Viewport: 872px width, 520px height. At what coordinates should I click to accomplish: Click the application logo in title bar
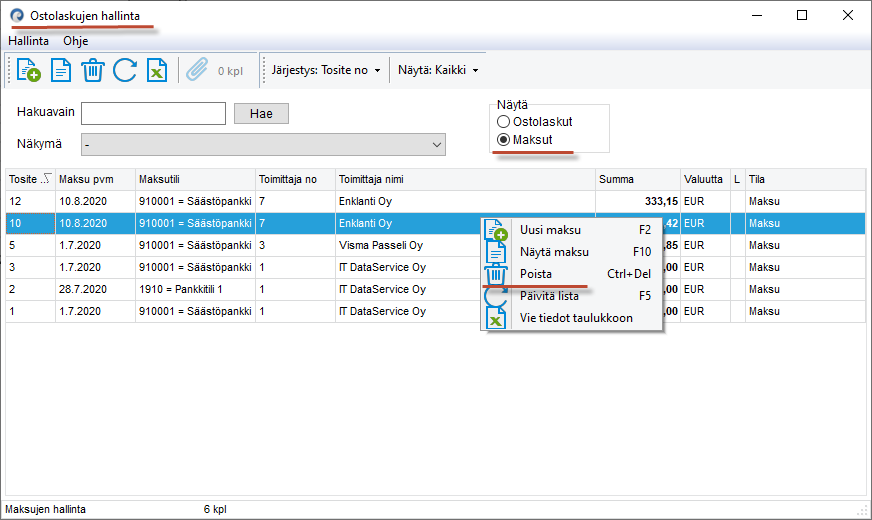(17, 16)
